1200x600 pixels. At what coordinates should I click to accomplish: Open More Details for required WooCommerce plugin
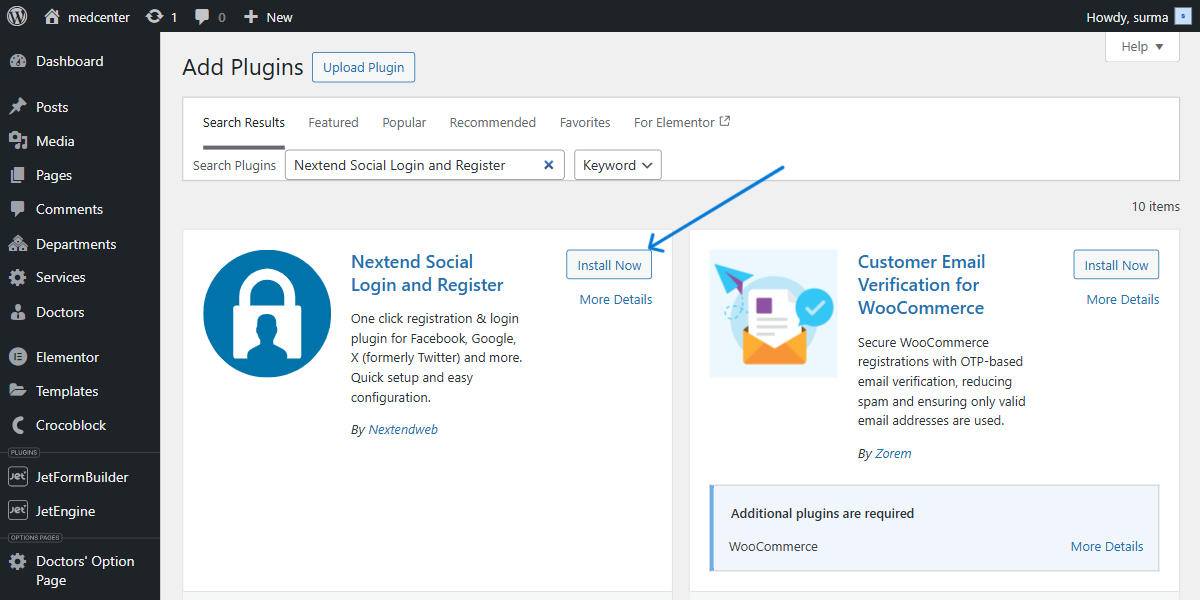(x=1107, y=546)
